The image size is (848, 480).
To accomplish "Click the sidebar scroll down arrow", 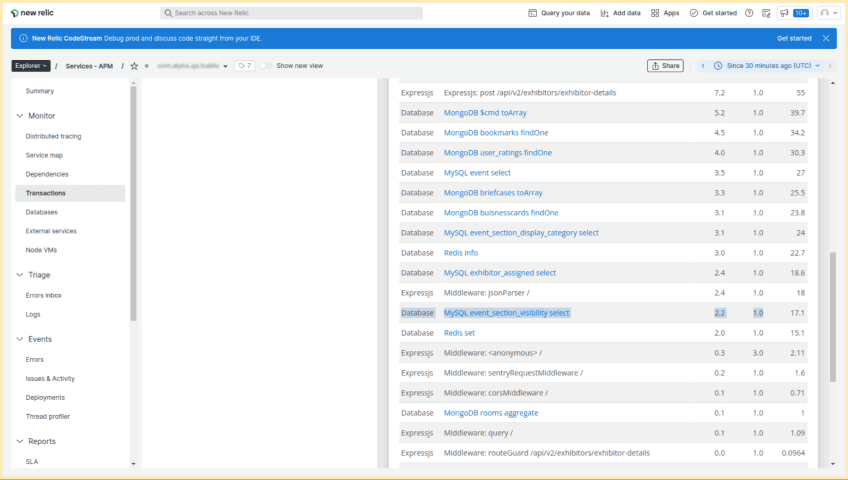I will point(134,464).
